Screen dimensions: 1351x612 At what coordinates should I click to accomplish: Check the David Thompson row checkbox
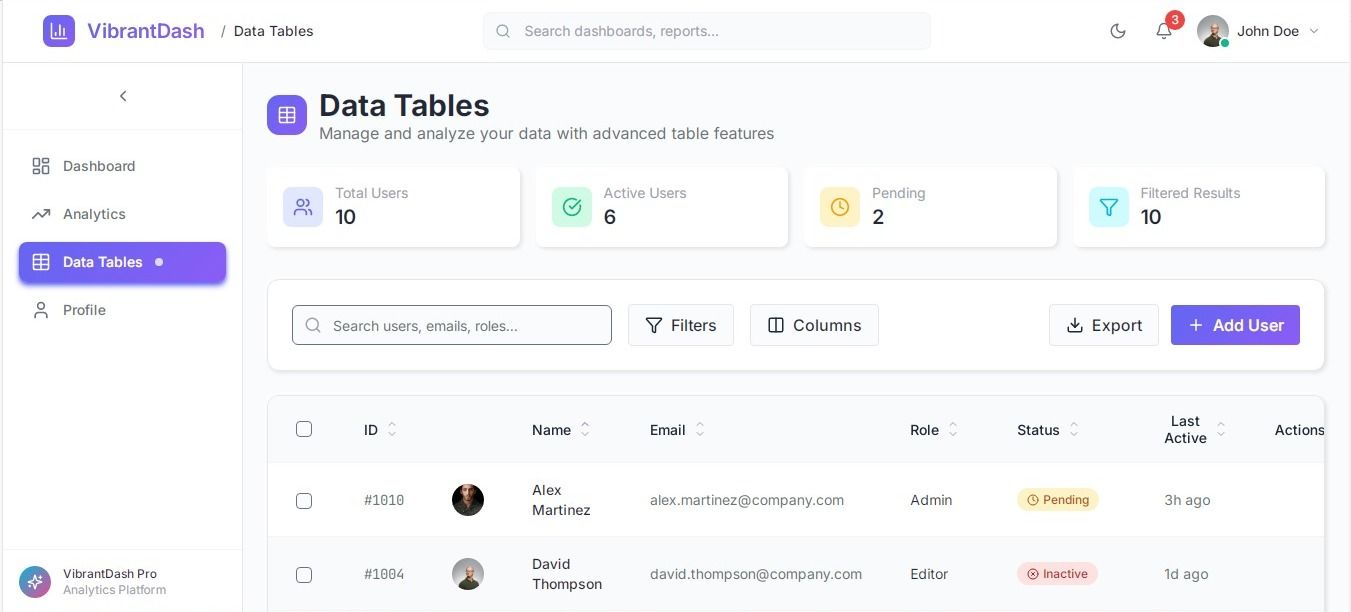pos(304,575)
